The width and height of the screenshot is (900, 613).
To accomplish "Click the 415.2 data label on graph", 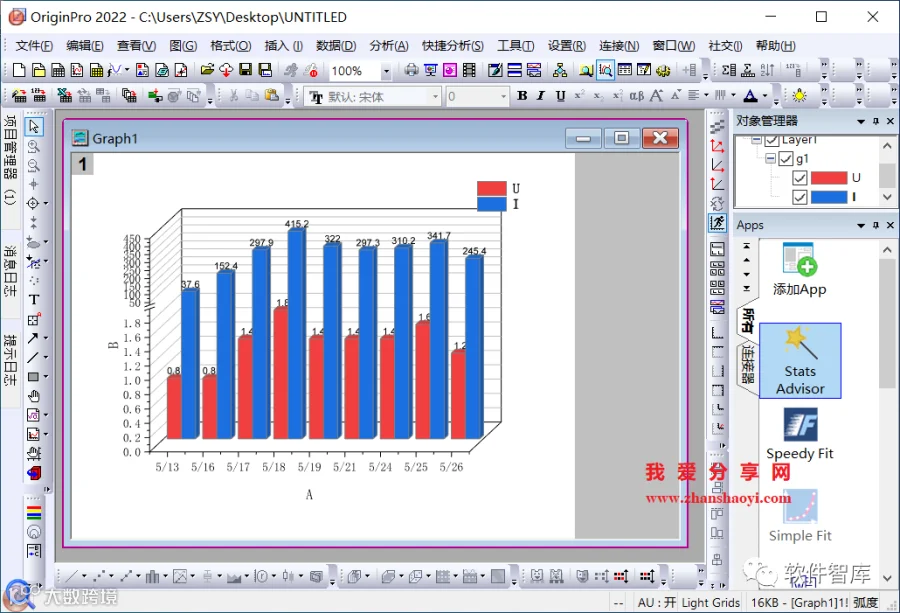I will point(297,224).
